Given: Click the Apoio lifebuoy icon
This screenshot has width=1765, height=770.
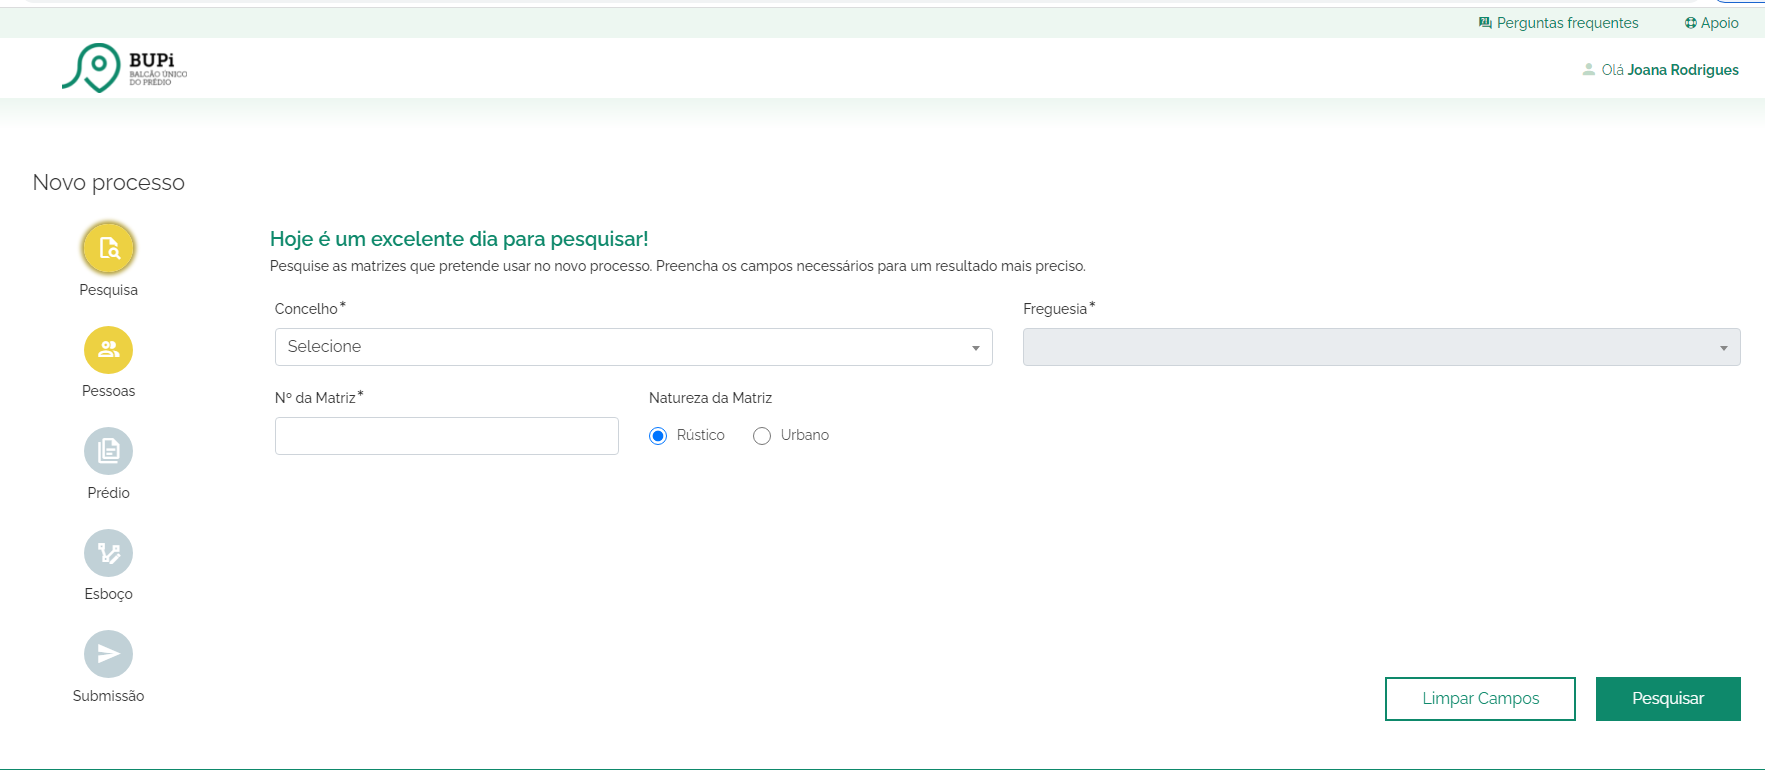Looking at the screenshot, I should click(1690, 23).
